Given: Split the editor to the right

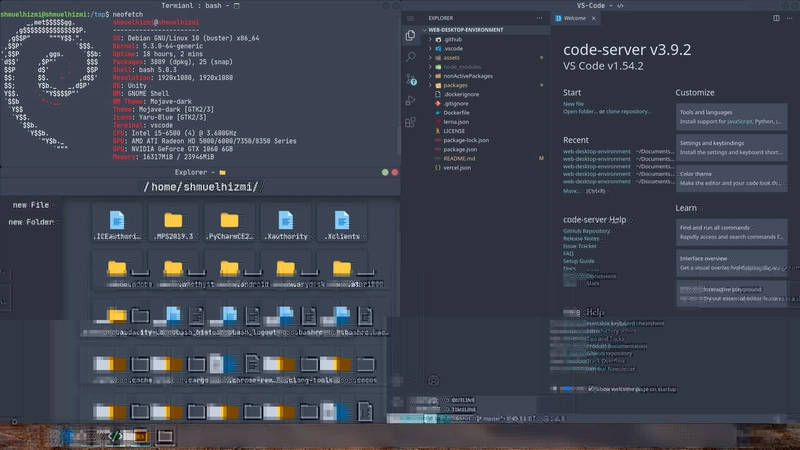Looking at the screenshot, I should tap(776, 18).
